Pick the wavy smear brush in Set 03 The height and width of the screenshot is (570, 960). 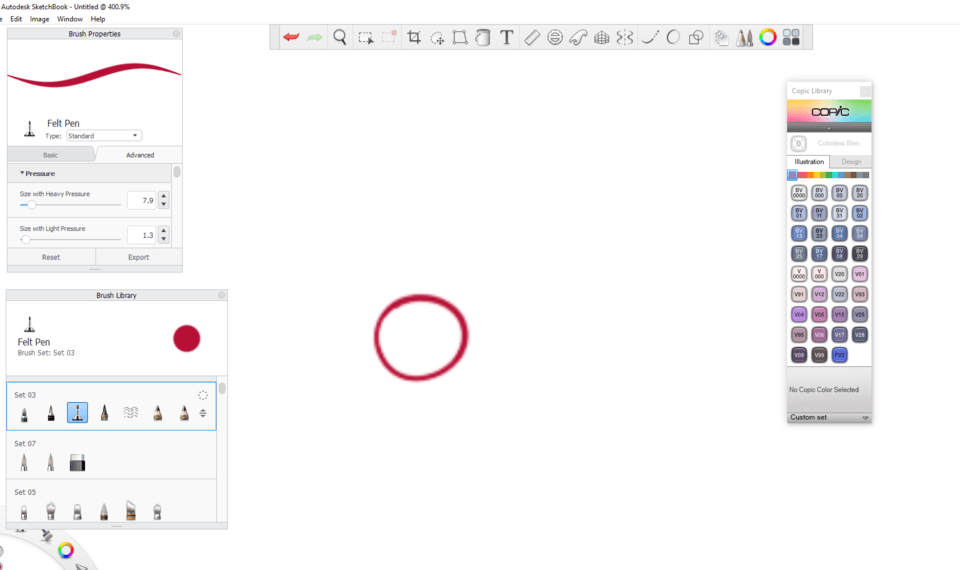130,413
